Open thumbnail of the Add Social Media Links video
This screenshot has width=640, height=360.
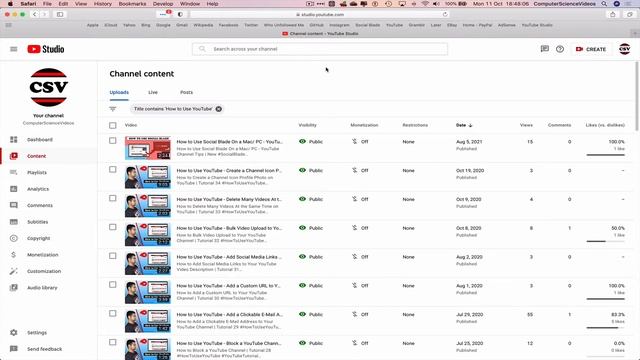(148, 263)
